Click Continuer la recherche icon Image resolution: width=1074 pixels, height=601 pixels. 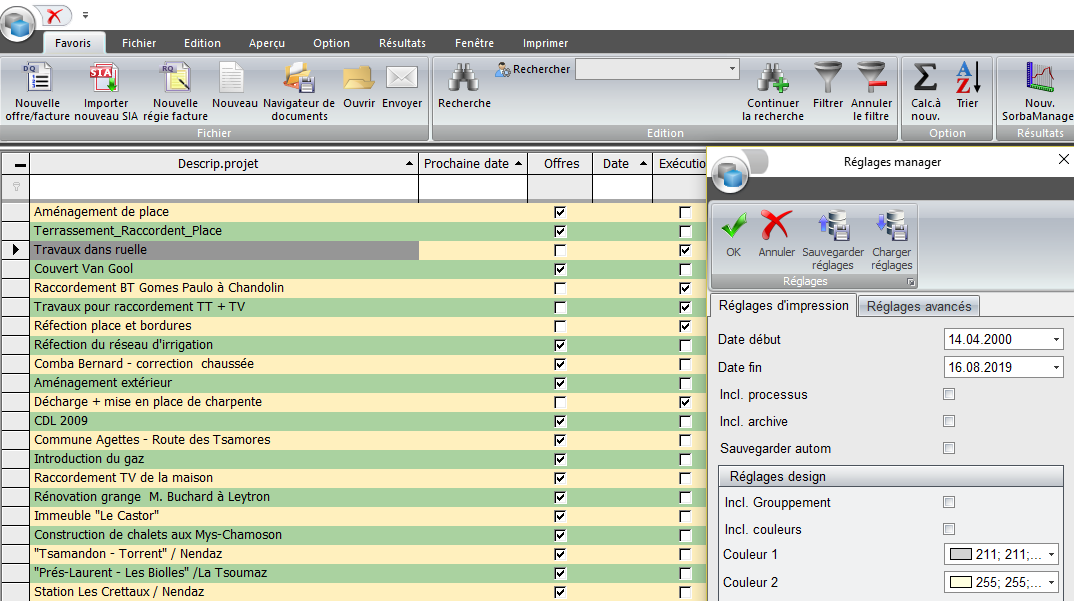coord(773,77)
